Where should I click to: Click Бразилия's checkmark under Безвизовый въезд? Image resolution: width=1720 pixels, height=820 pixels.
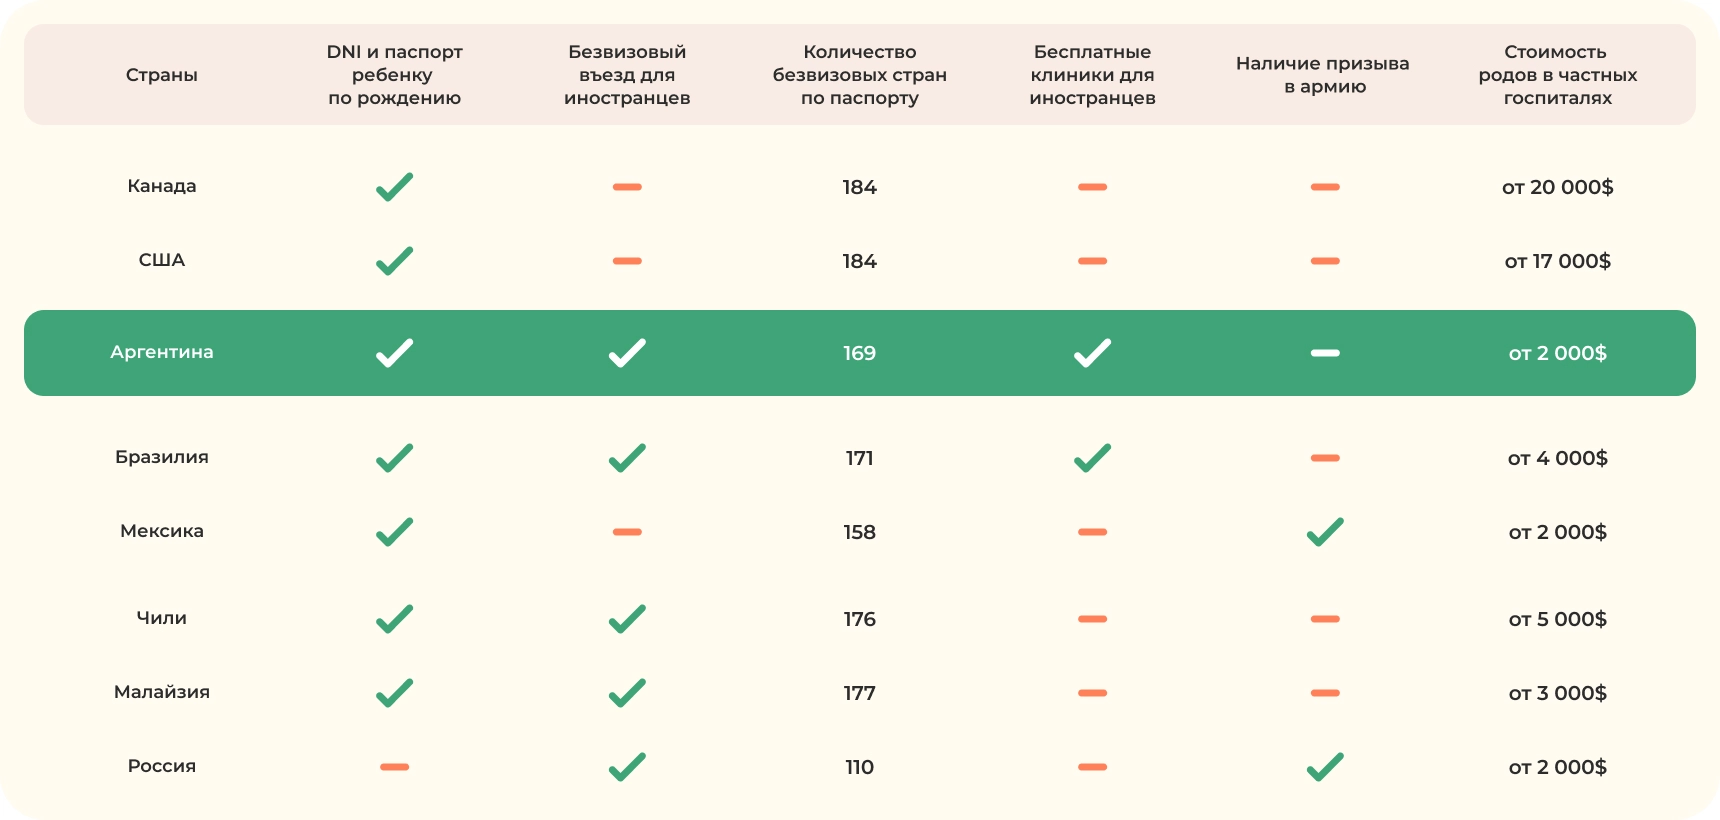point(627,458)
